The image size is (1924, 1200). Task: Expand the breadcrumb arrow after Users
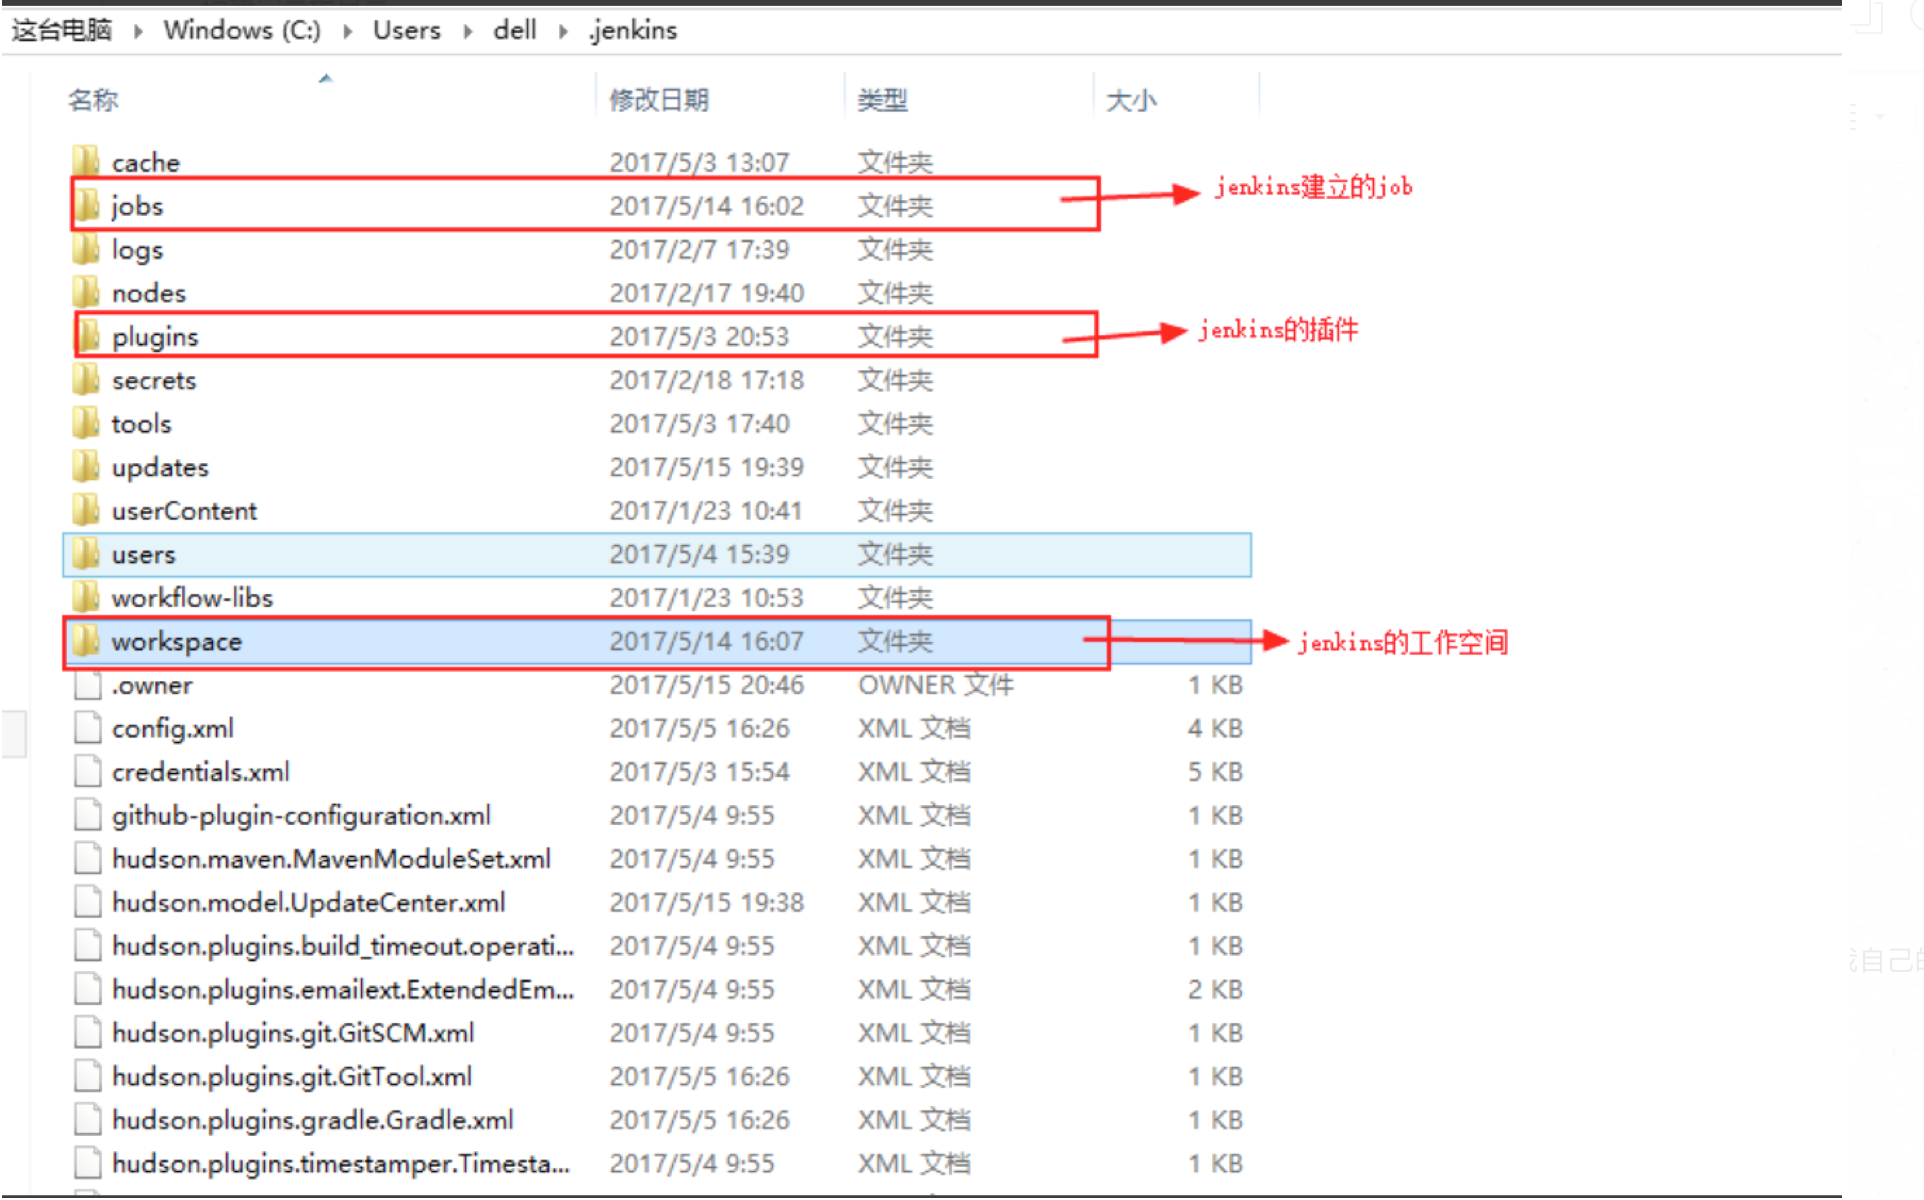point(466,30)
